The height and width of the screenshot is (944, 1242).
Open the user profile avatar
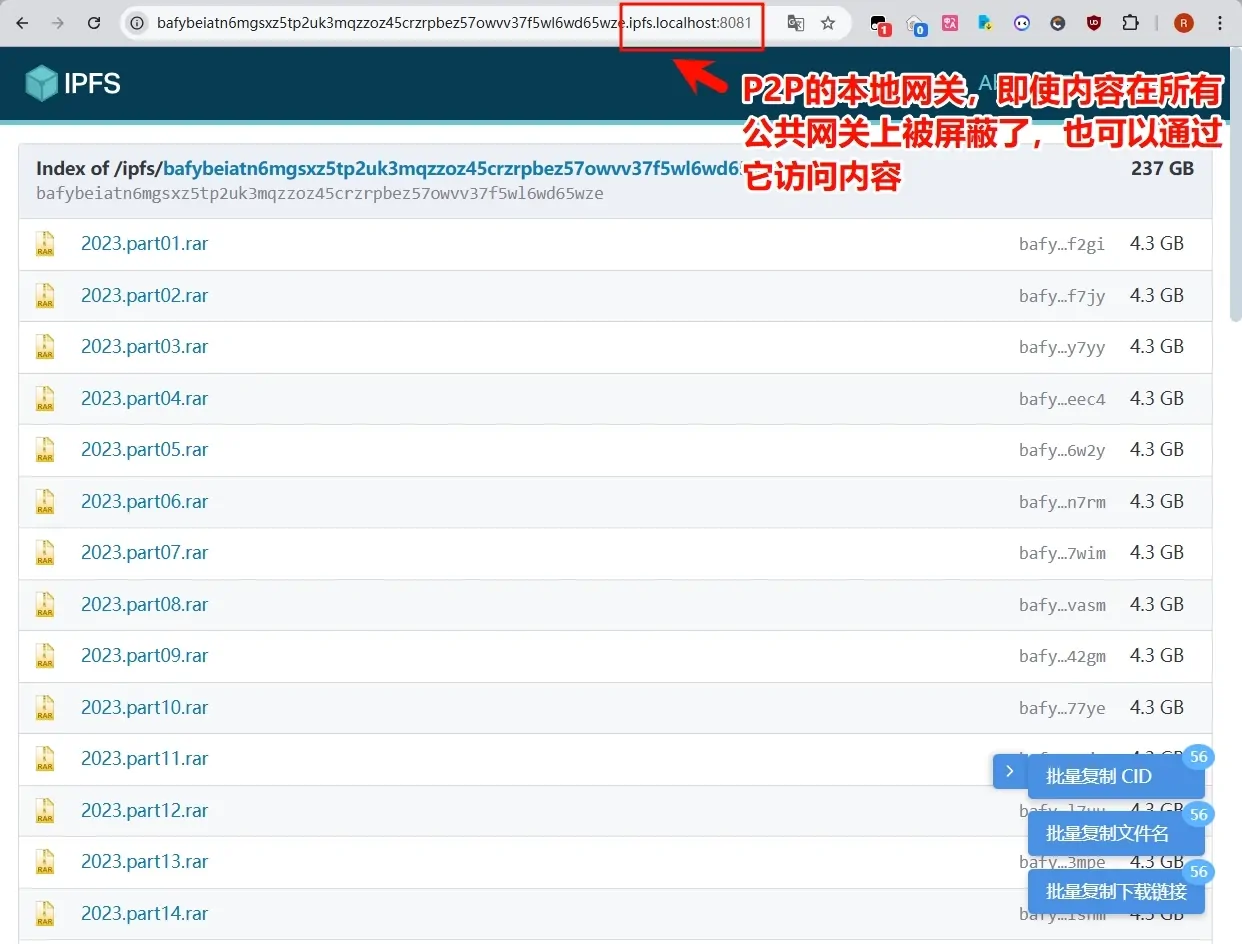click(x=1184, y=23)
